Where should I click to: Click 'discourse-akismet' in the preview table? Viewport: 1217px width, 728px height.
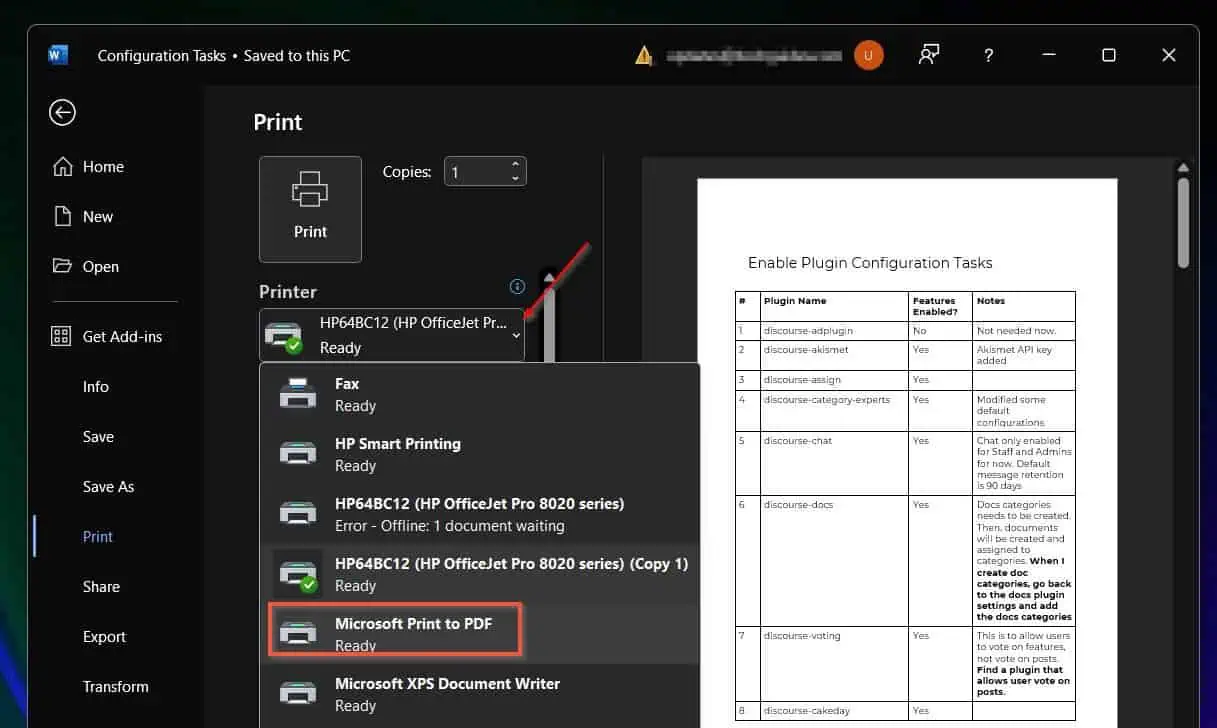(x=806, y=350)
